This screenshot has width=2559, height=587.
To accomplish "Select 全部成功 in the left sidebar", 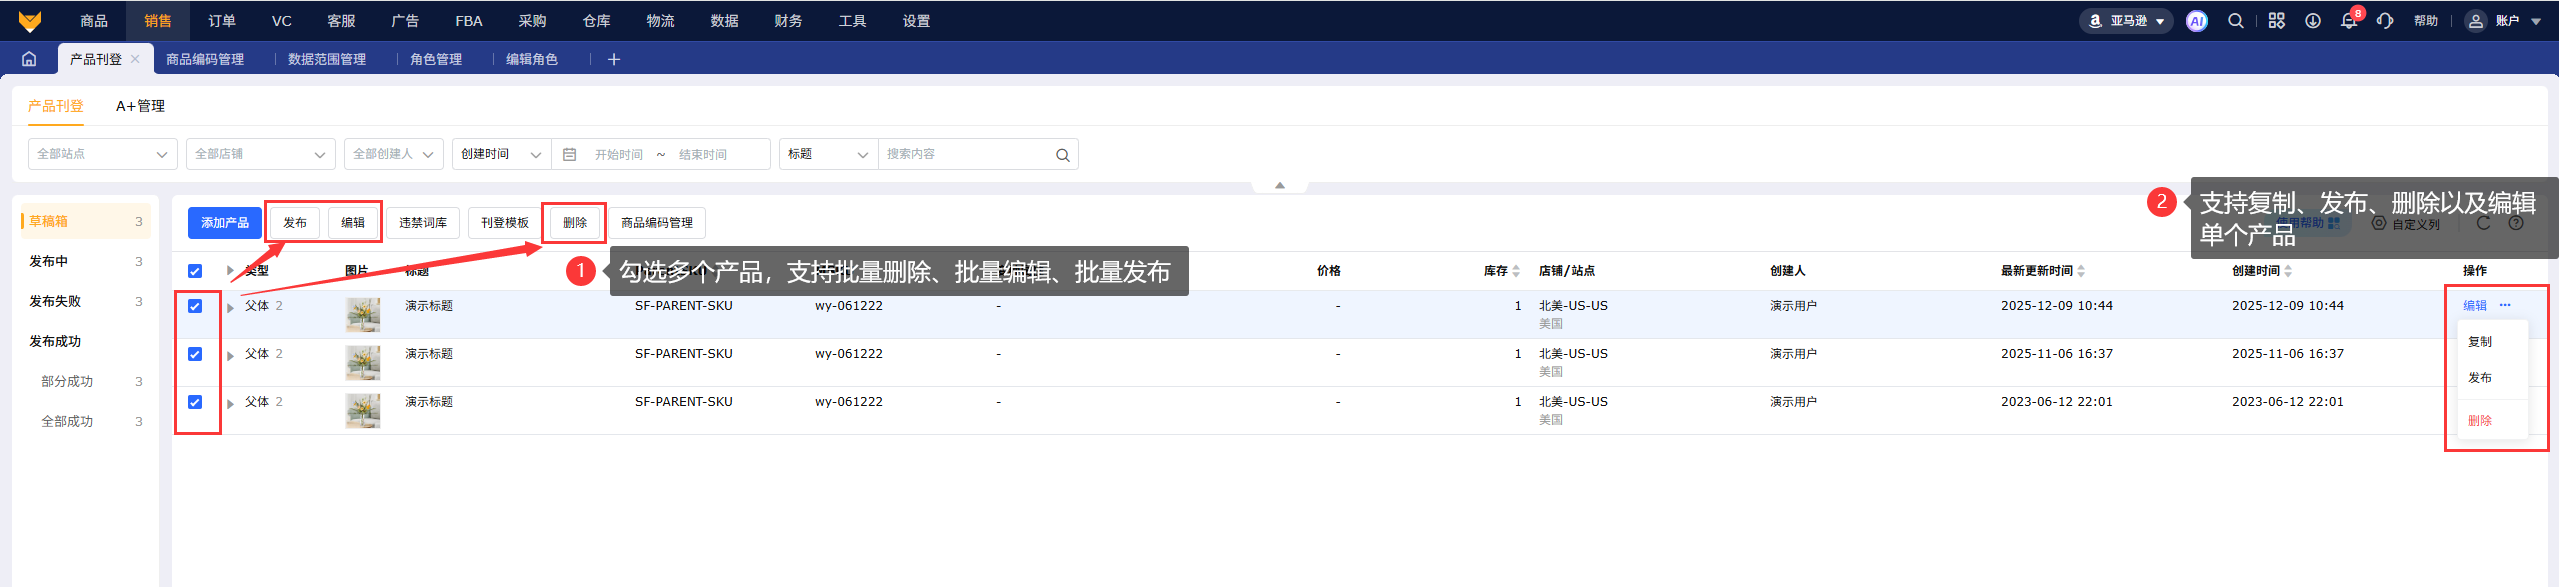I will [x=85, y=421].
